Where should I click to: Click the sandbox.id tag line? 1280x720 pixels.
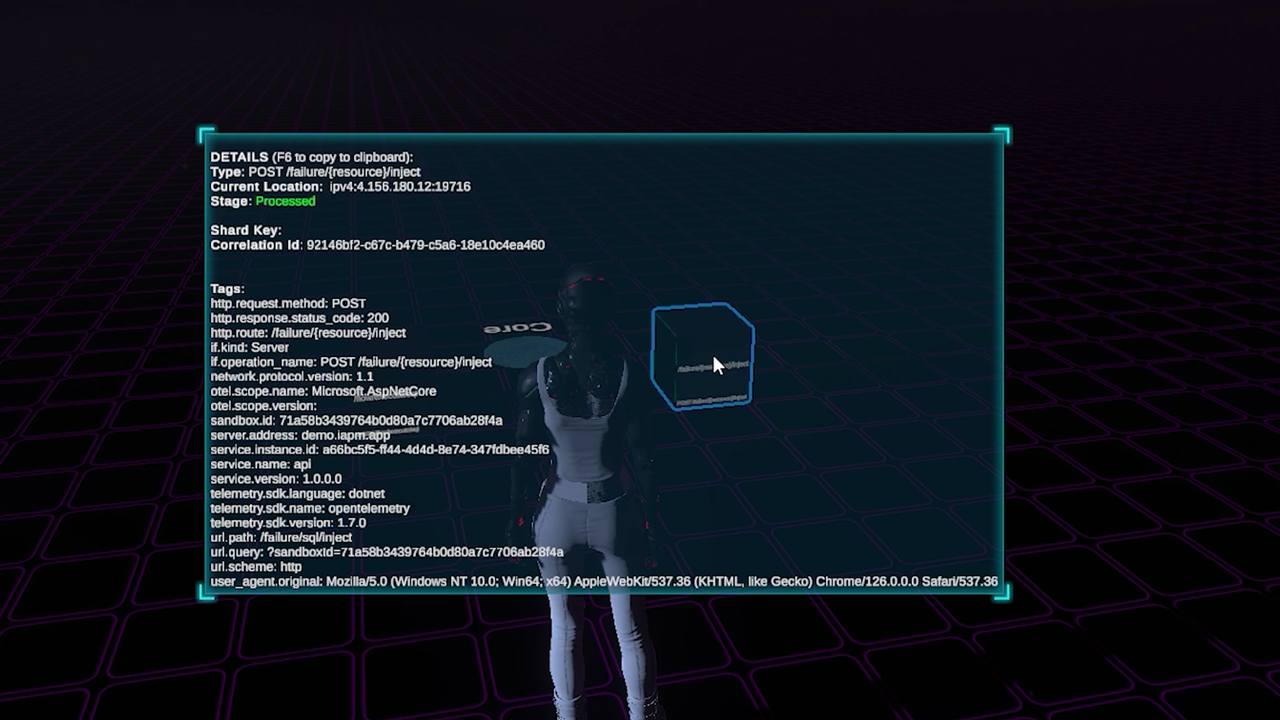[x=356, y=421]
